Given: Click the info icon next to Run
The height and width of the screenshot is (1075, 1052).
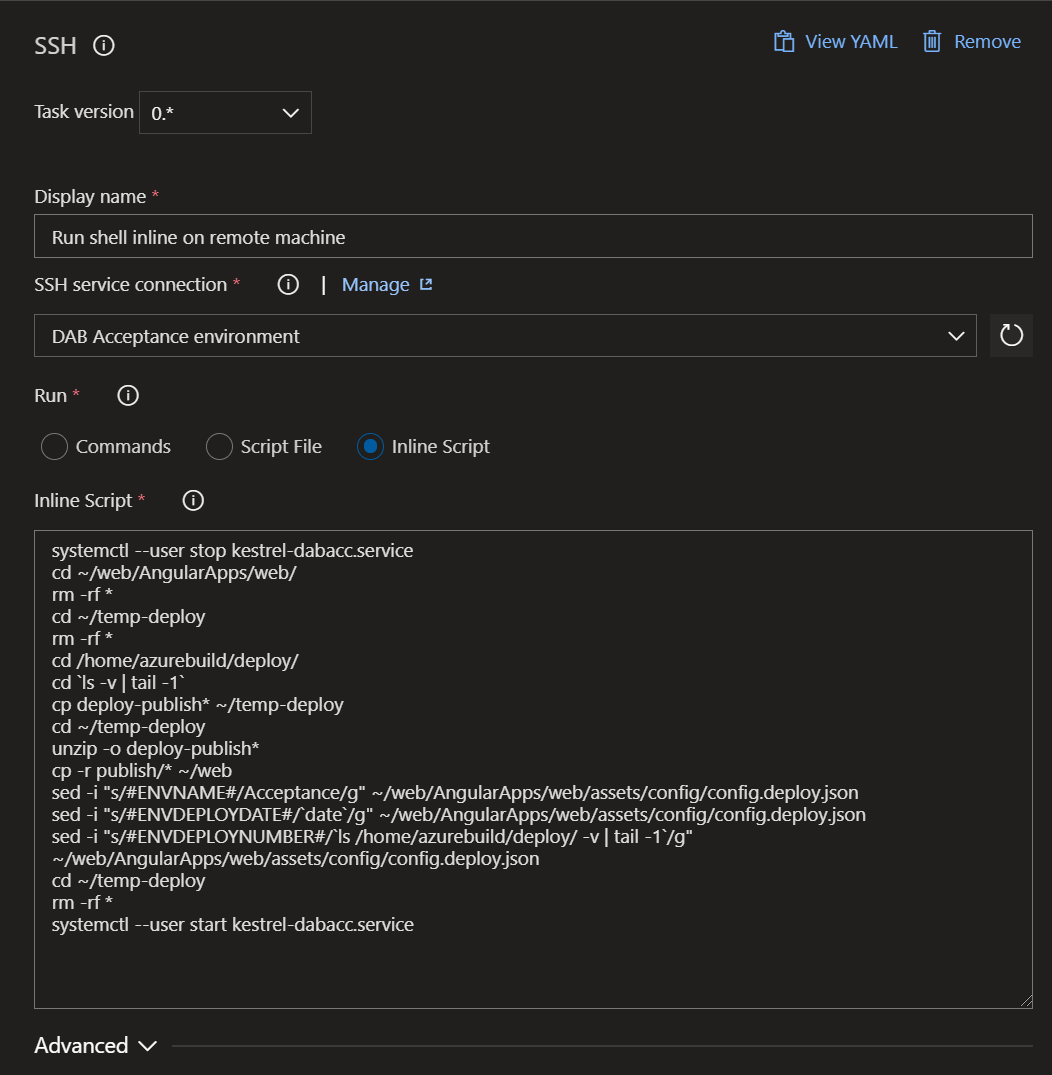Looking at the screenshot, I should click(127, 396).
